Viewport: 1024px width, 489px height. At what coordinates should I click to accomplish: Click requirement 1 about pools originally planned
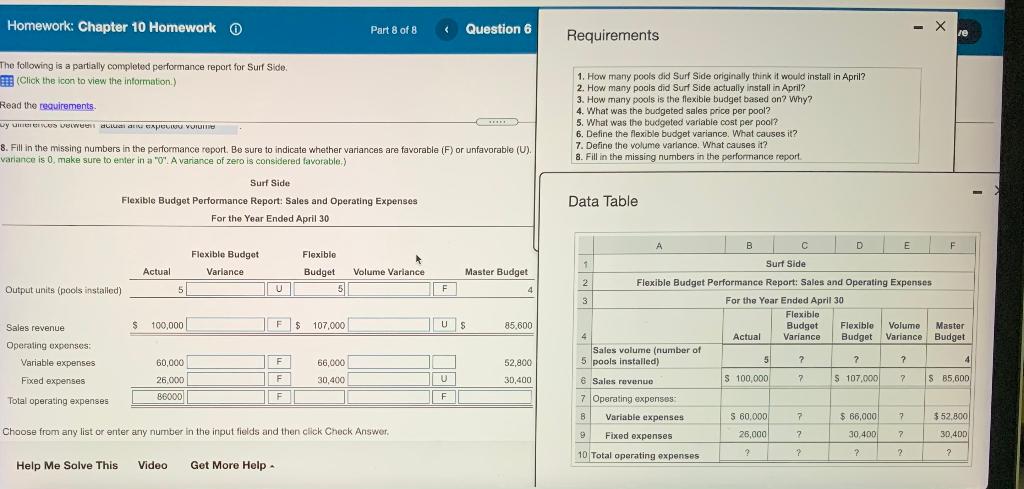tap(721, 76)
